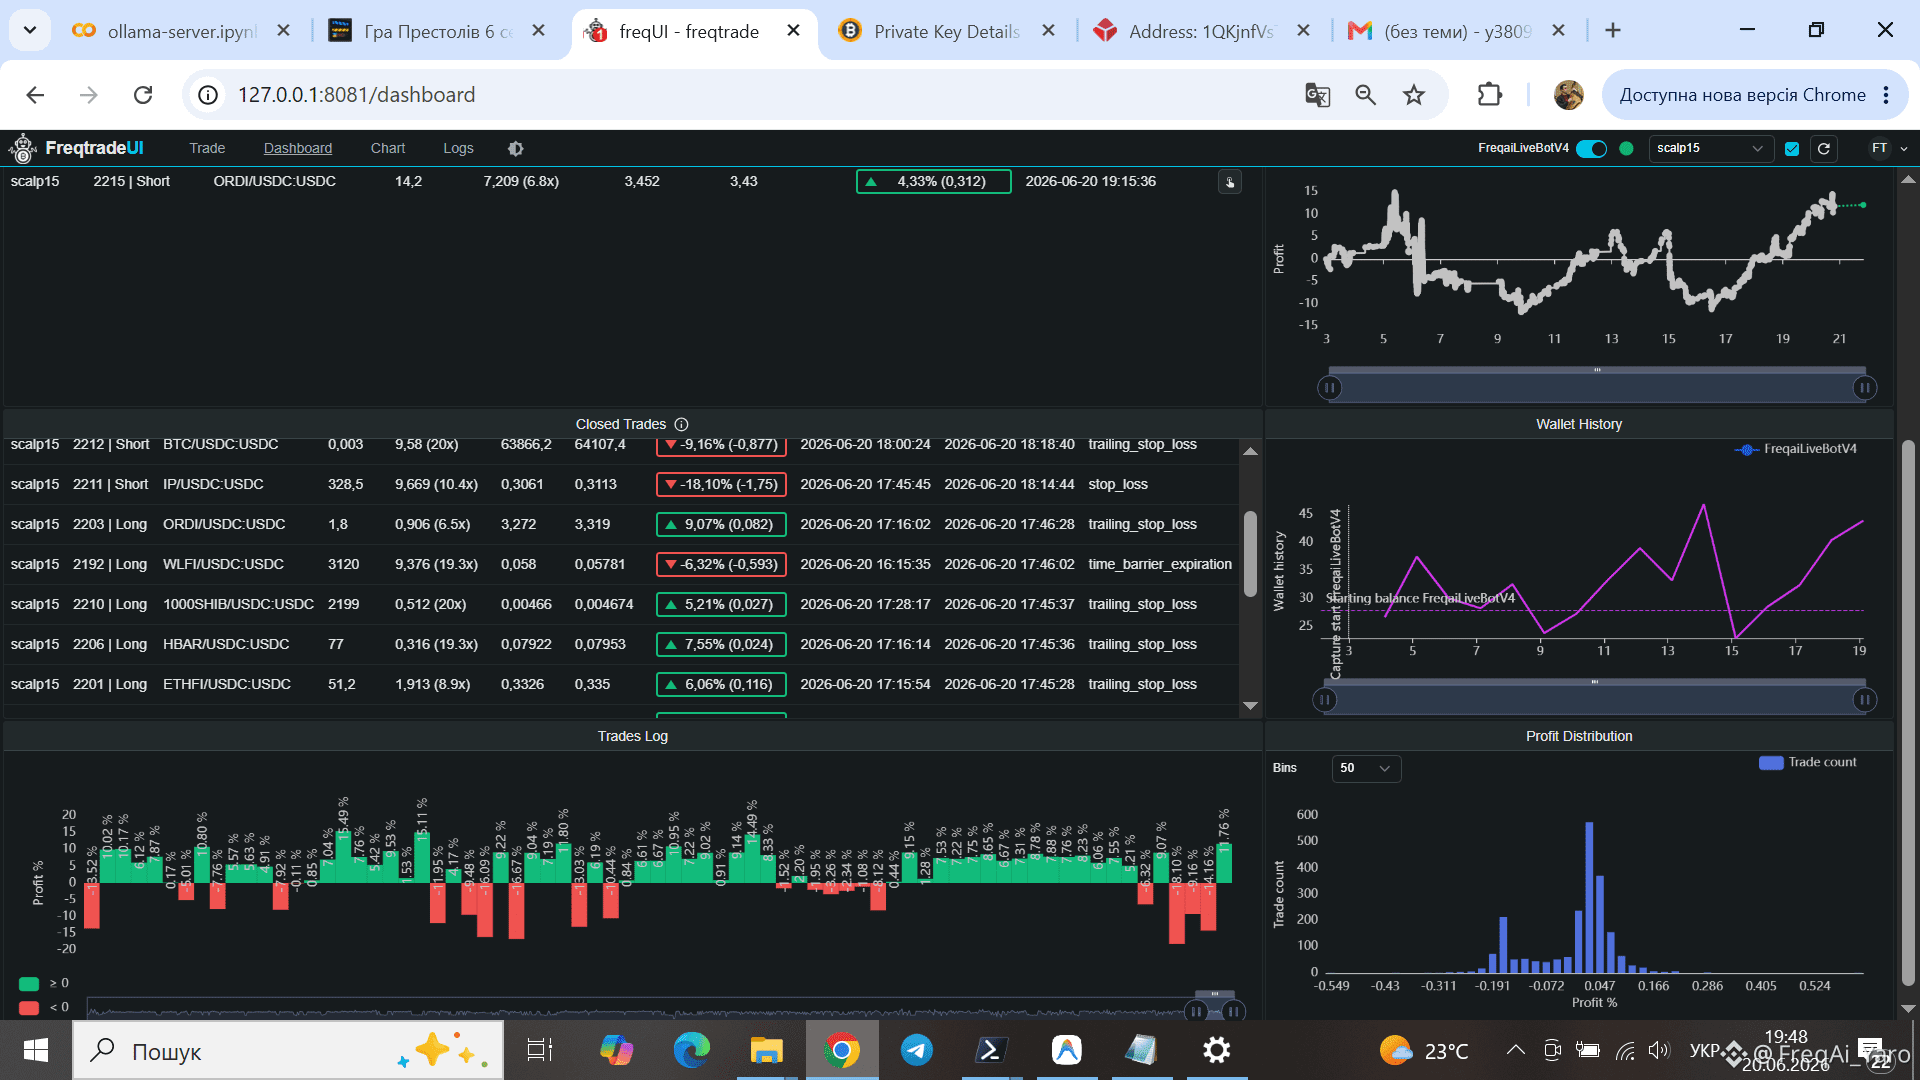Bookmark this page with the star icon
1920x1080 pixels.
1413,95
